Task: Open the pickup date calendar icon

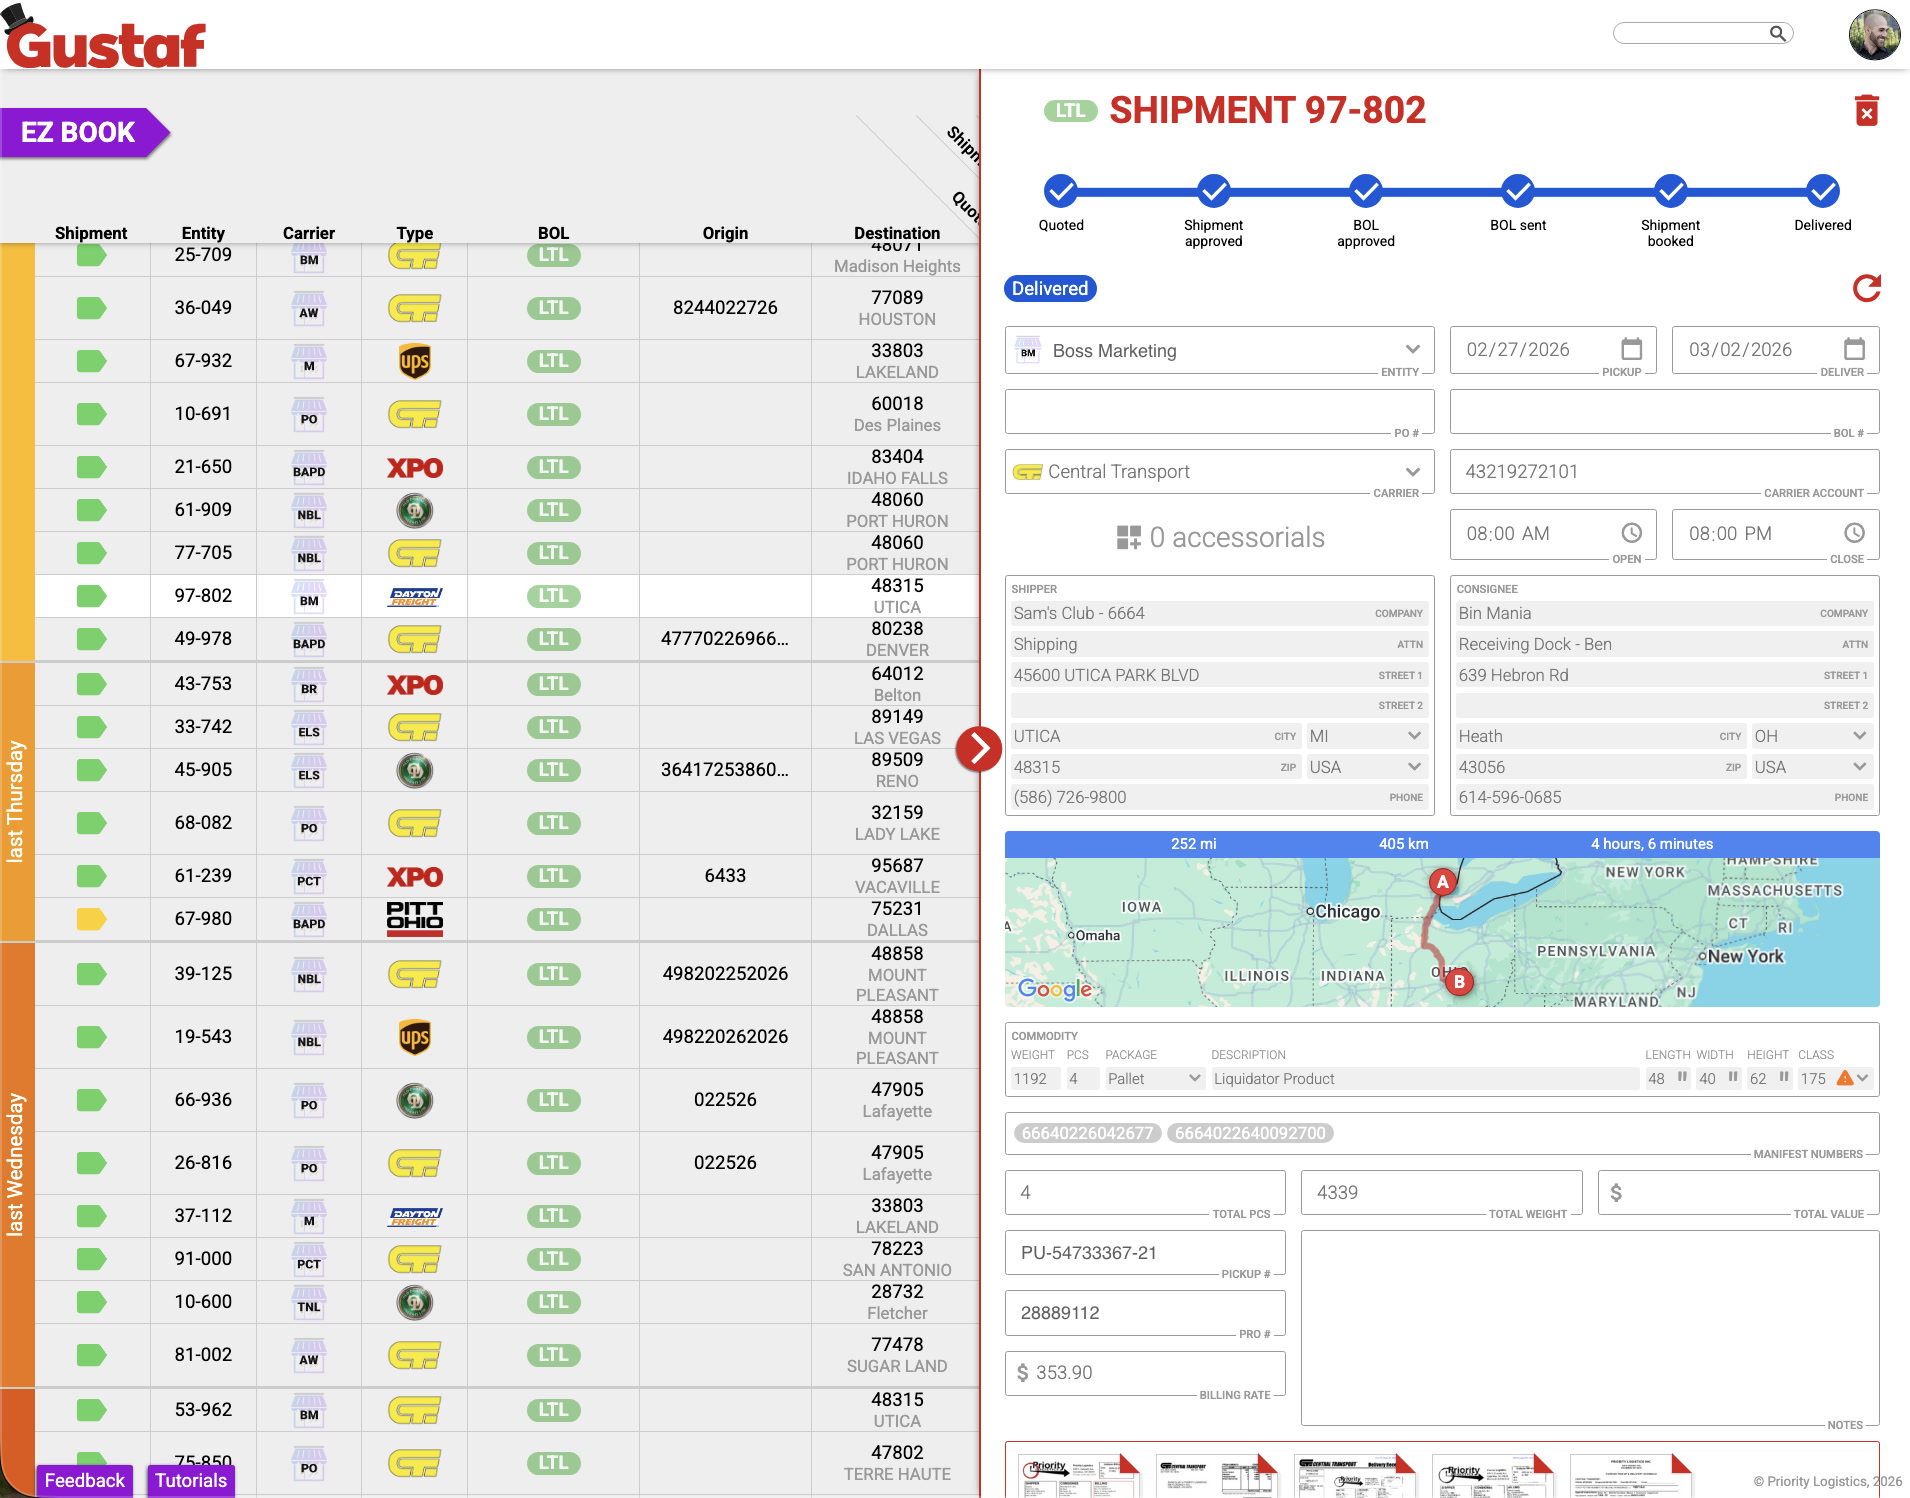Action: click(x=1631, y=349)
